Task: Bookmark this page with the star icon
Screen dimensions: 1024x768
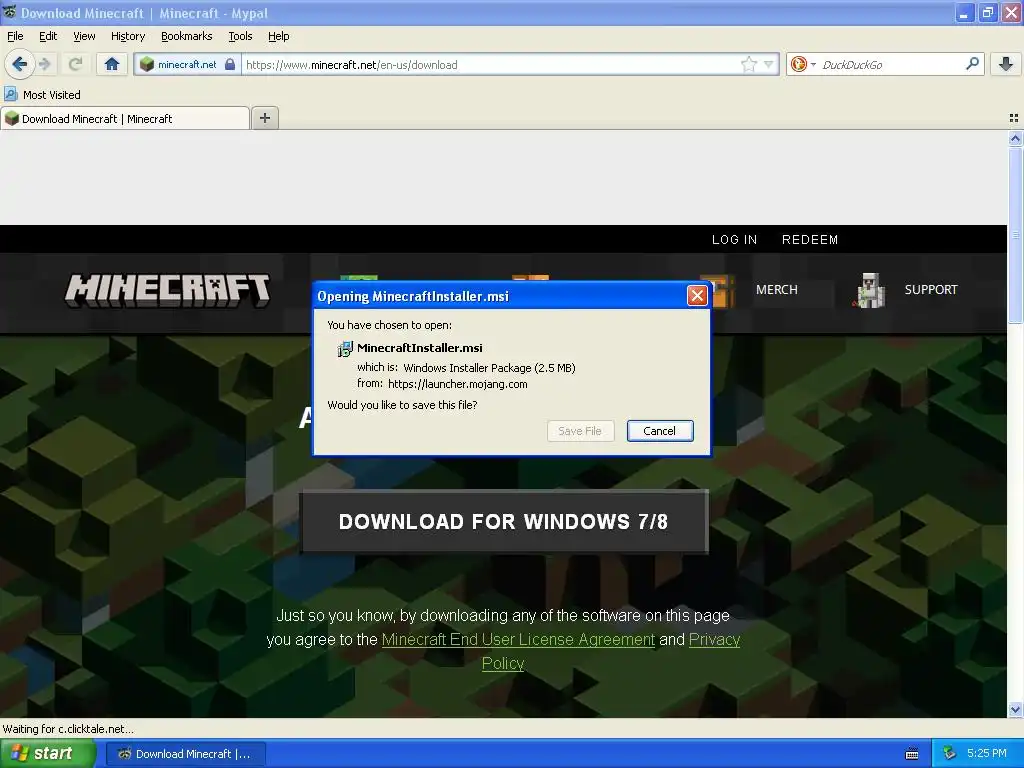Action: click(x=748, y=64)
